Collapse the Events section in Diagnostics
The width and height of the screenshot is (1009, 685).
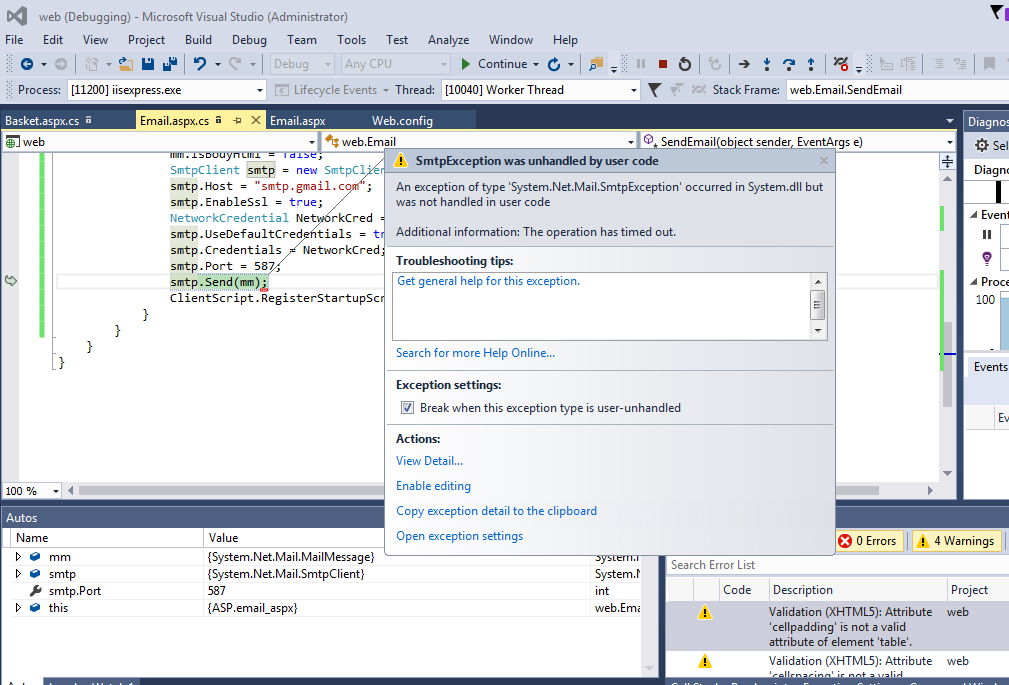[x=974, y=215]
